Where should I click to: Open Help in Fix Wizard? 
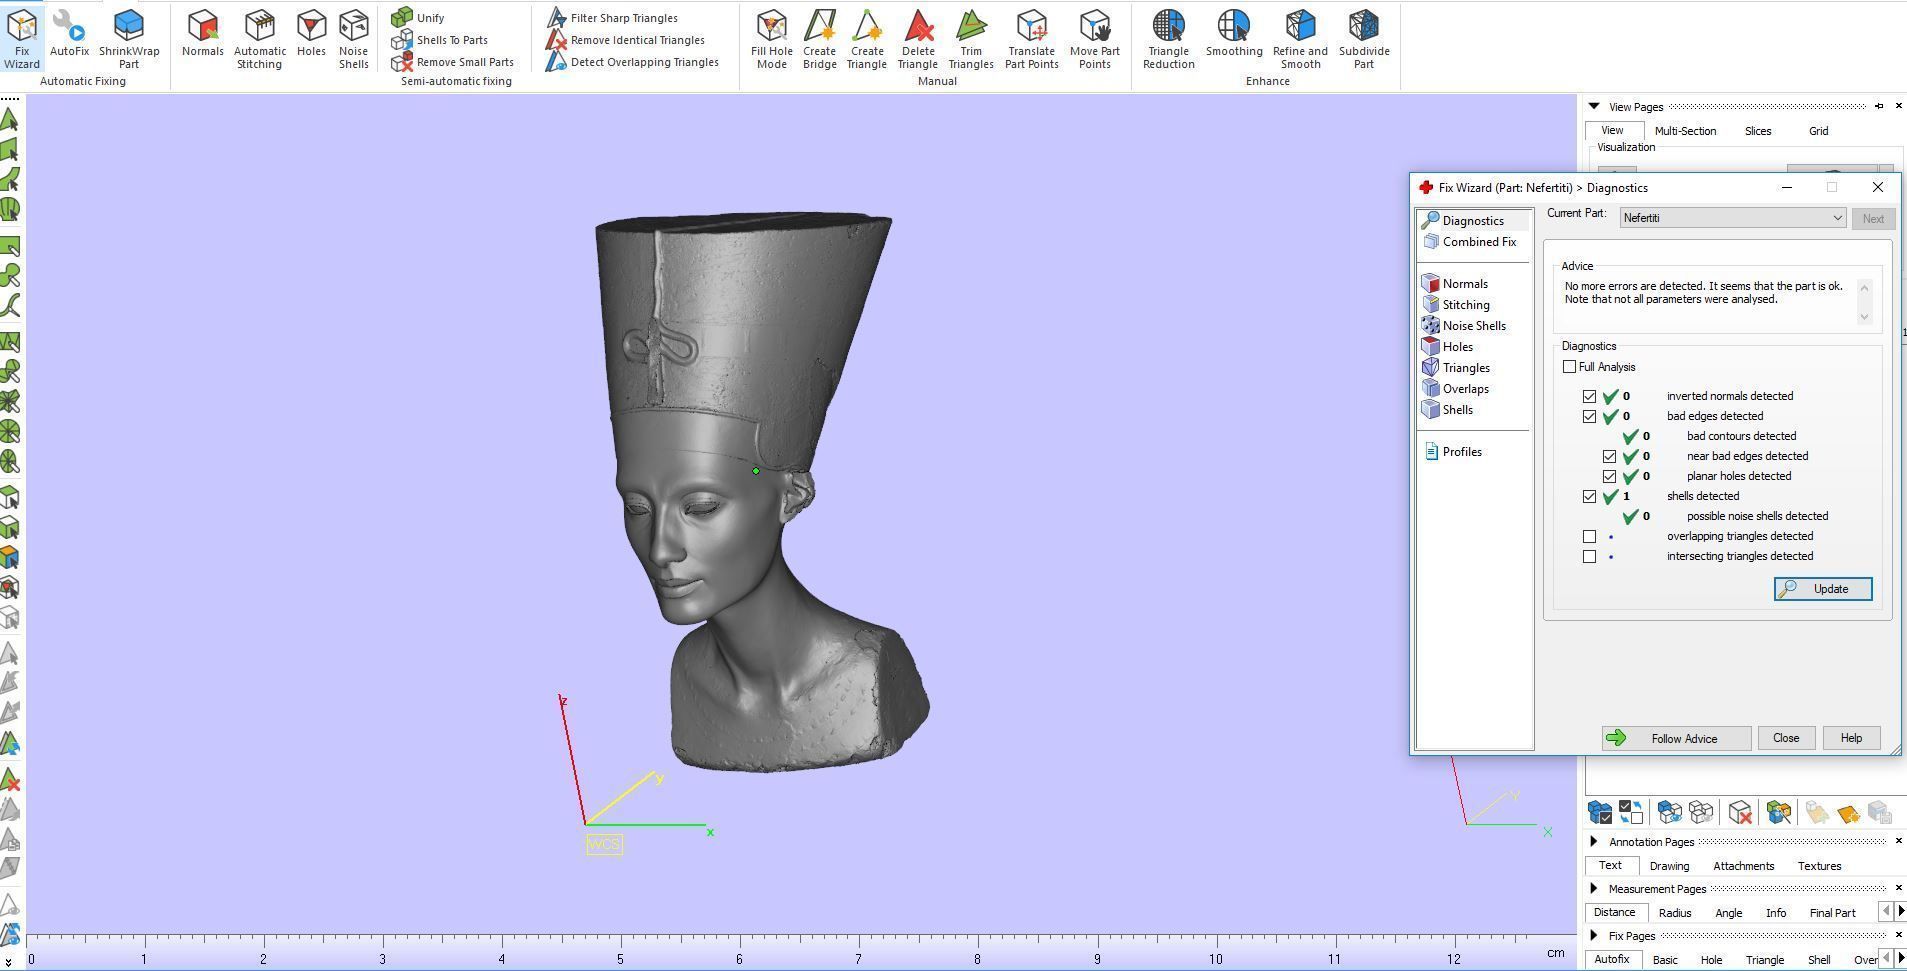coord(1851,738)
